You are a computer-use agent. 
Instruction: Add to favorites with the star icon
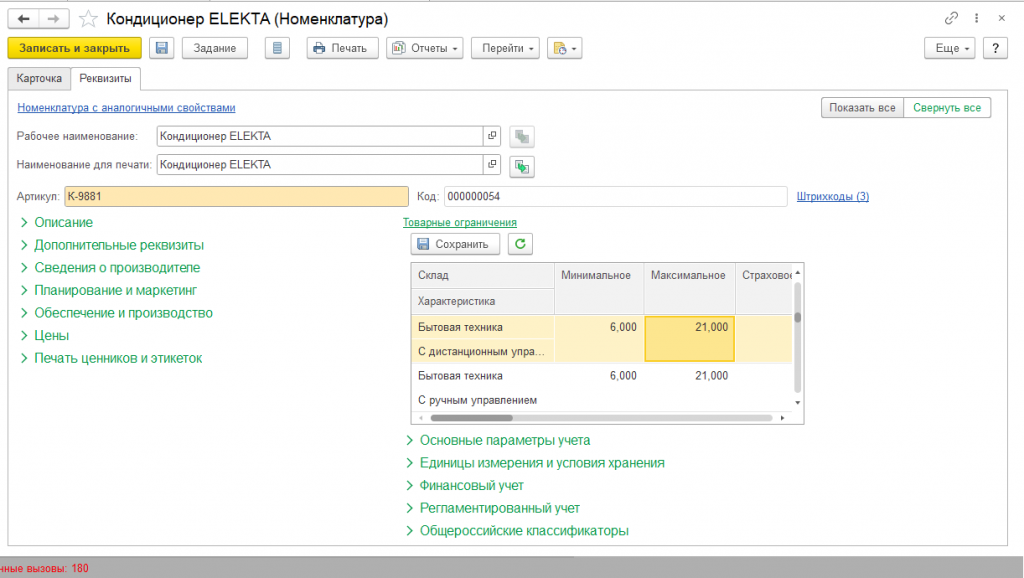tap(88, 19)
